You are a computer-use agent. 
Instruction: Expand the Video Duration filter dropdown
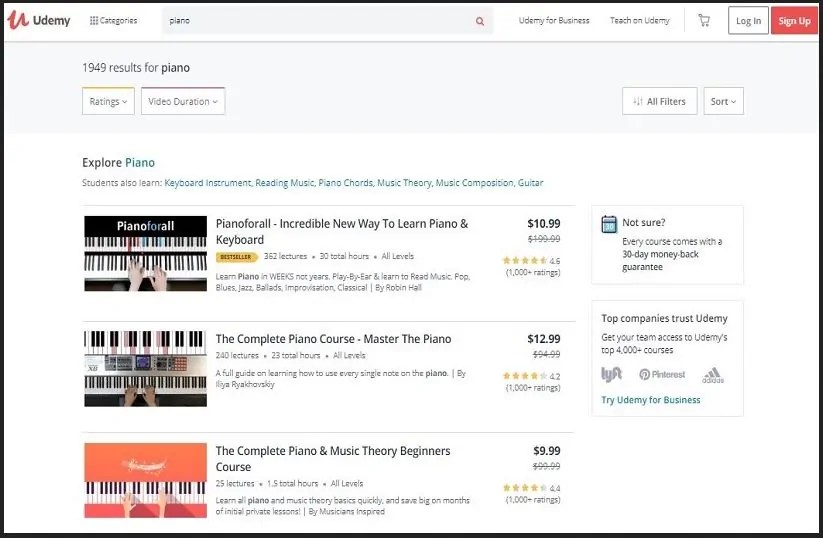coord(183,101)
